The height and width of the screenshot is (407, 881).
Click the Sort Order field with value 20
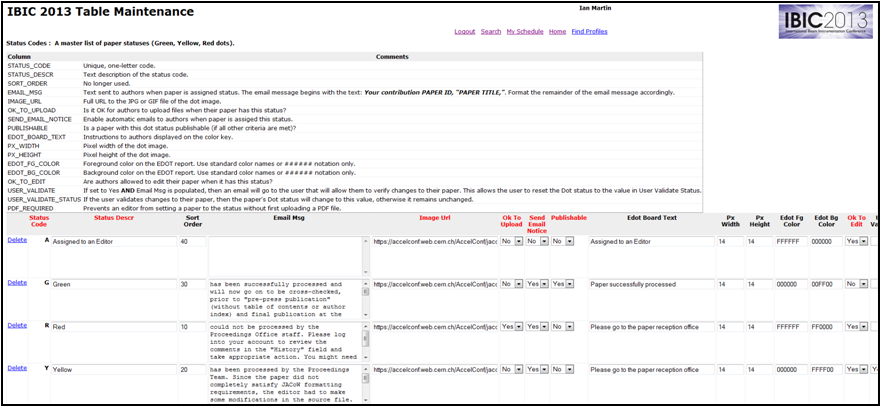point(192,370)
